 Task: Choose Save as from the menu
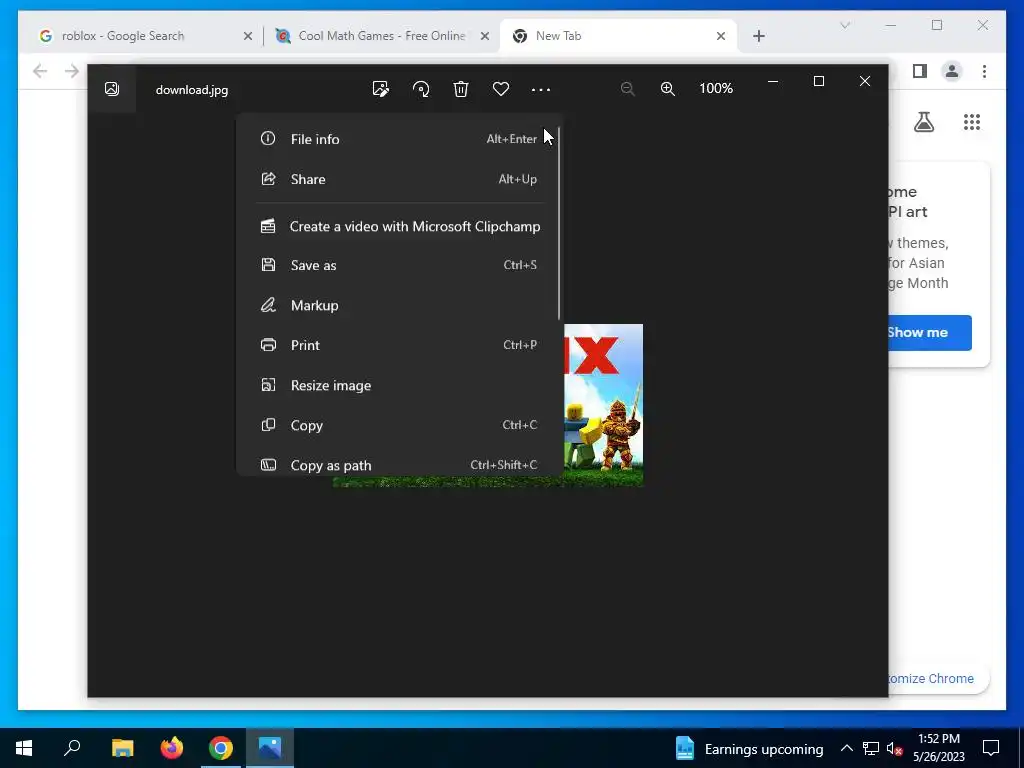pyautogui.click(x=398, y=265)
